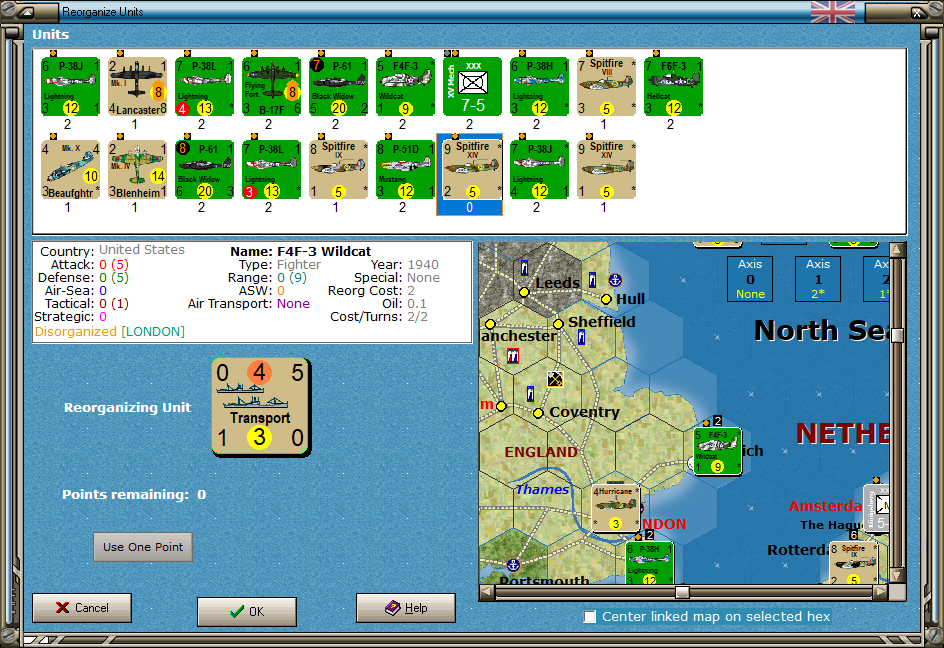The height and width of the screenshot is (648, 944).
Task: Click the 'Country: United States' text
Action: [x=112, y=250]
